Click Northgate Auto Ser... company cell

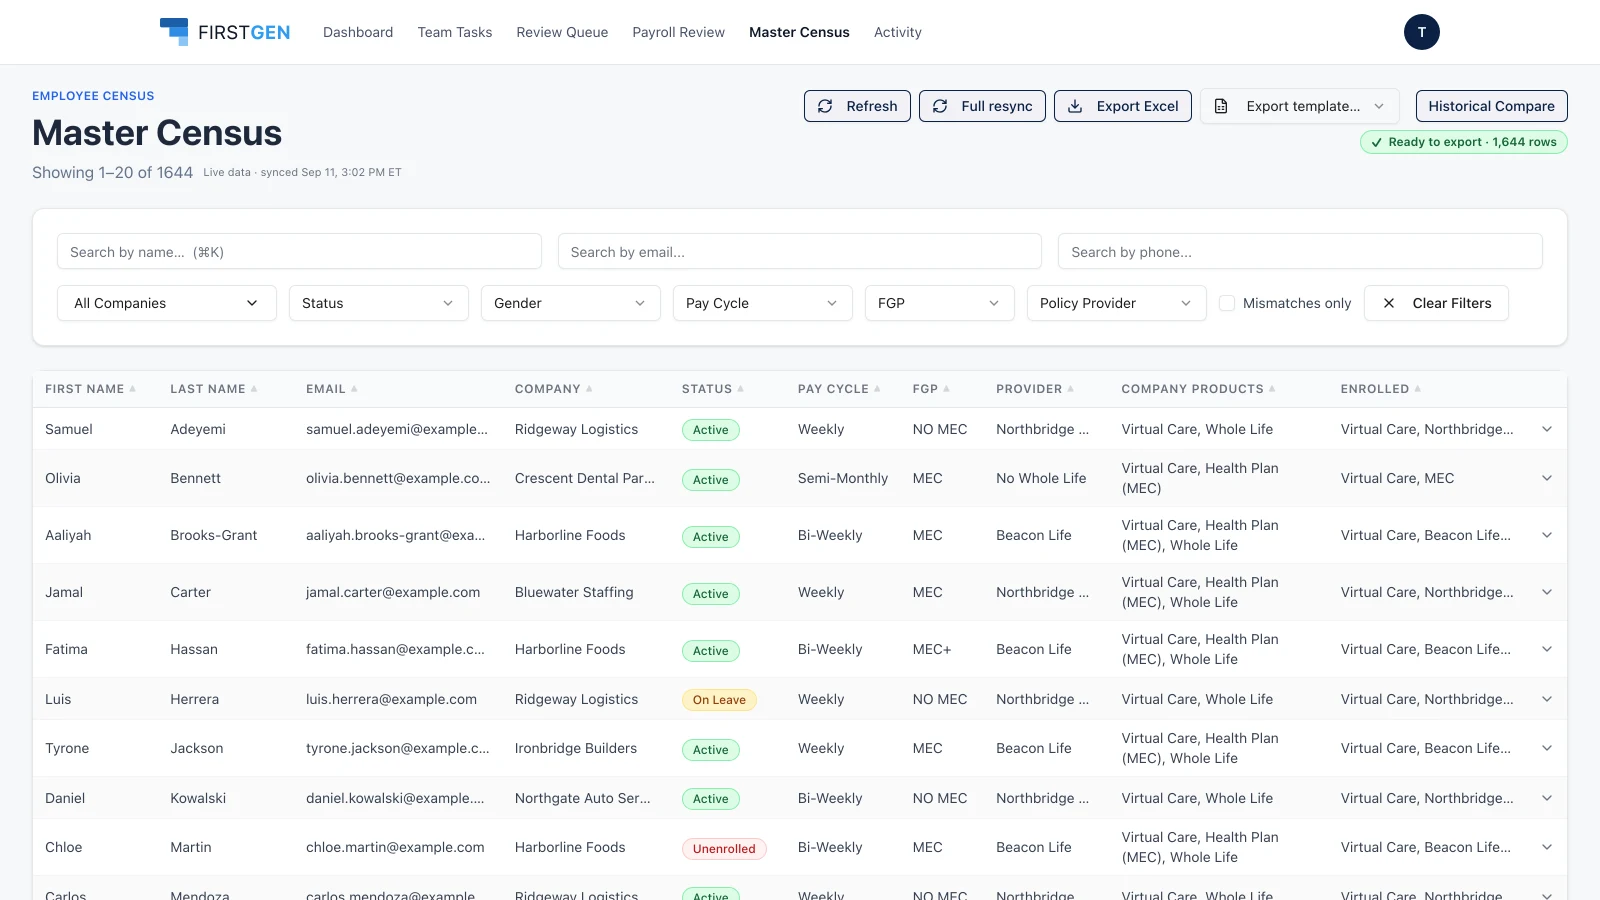(x=583, y=798)
